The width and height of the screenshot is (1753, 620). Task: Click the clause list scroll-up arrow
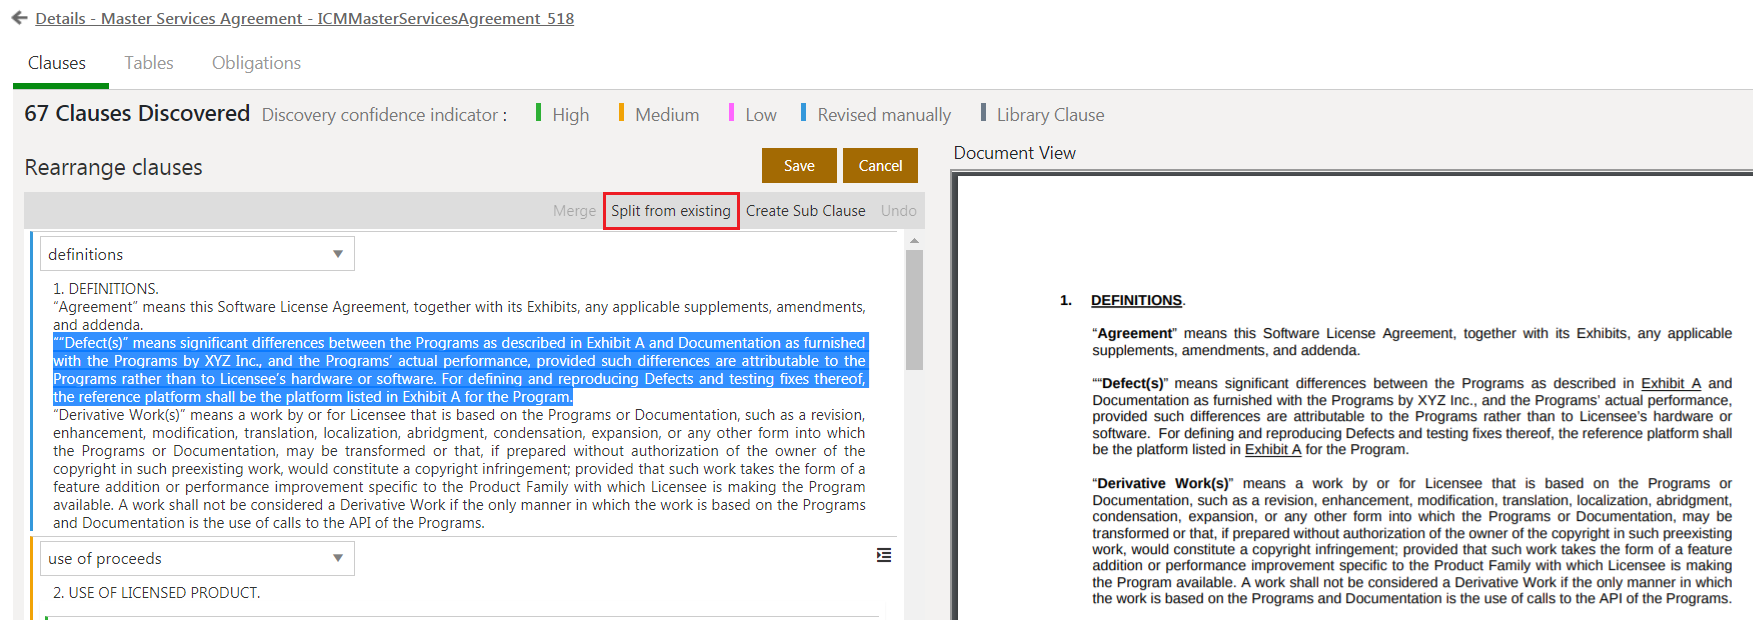(914, 241)
